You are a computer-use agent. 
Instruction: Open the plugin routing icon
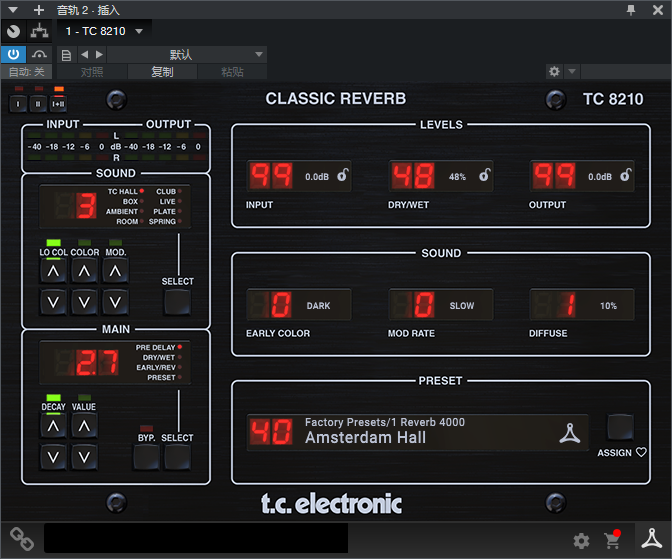pyautogui.click(x=39, y=31)
